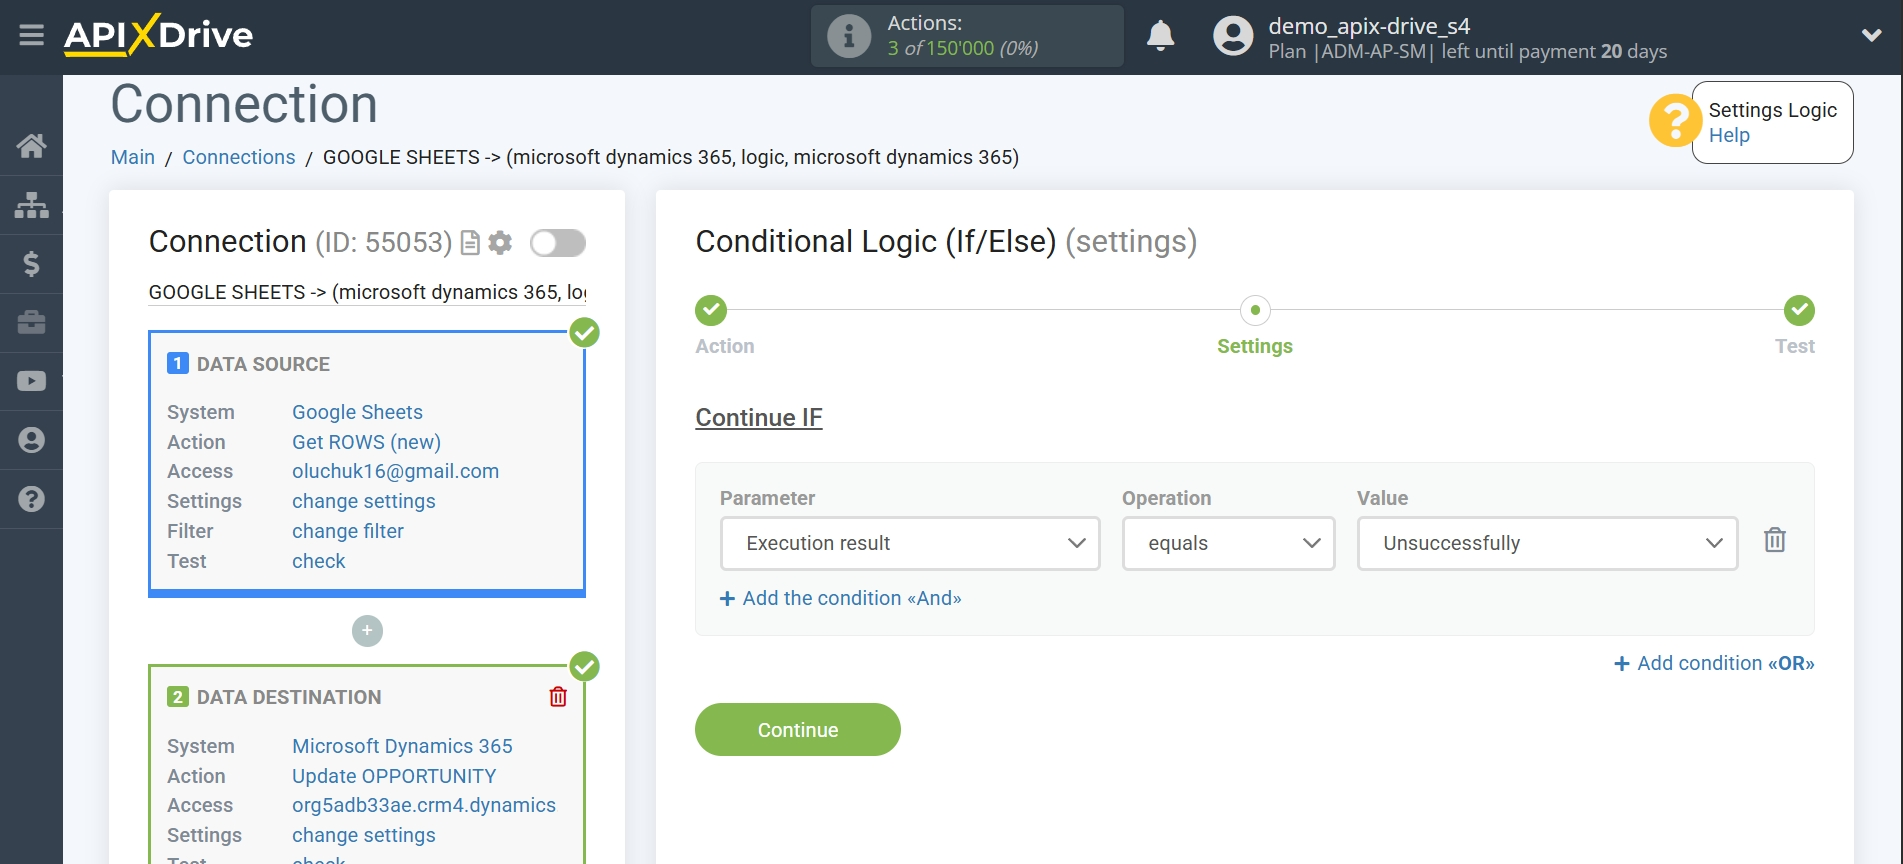Open the Help link for Settings Logic
The width and height of the screenshot is (1903, 864).
click(x=1729, y=135)
